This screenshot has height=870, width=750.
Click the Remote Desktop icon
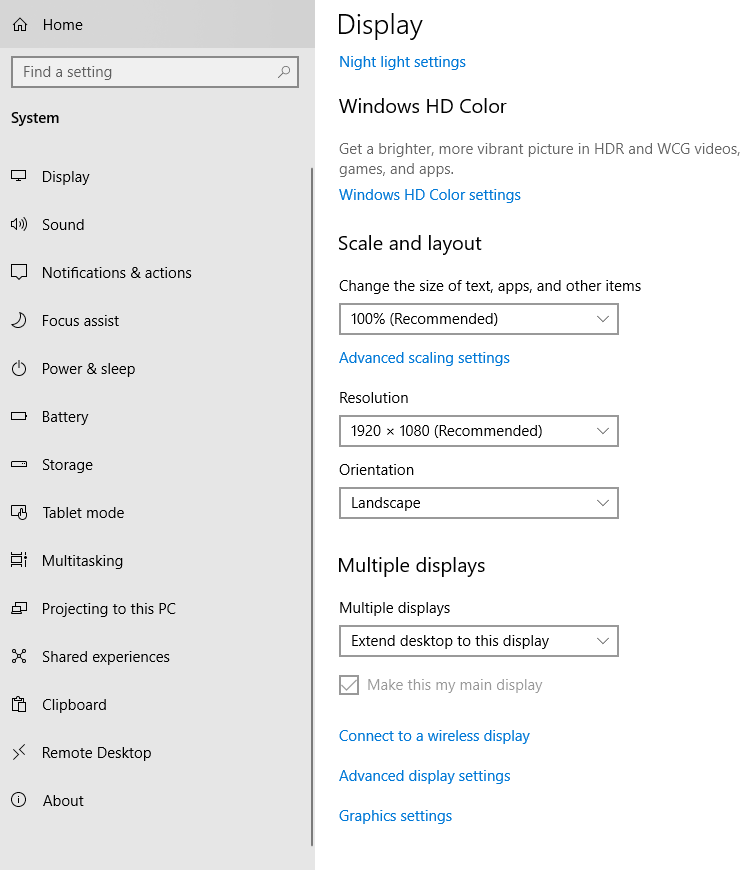click(x=19, y=752)
